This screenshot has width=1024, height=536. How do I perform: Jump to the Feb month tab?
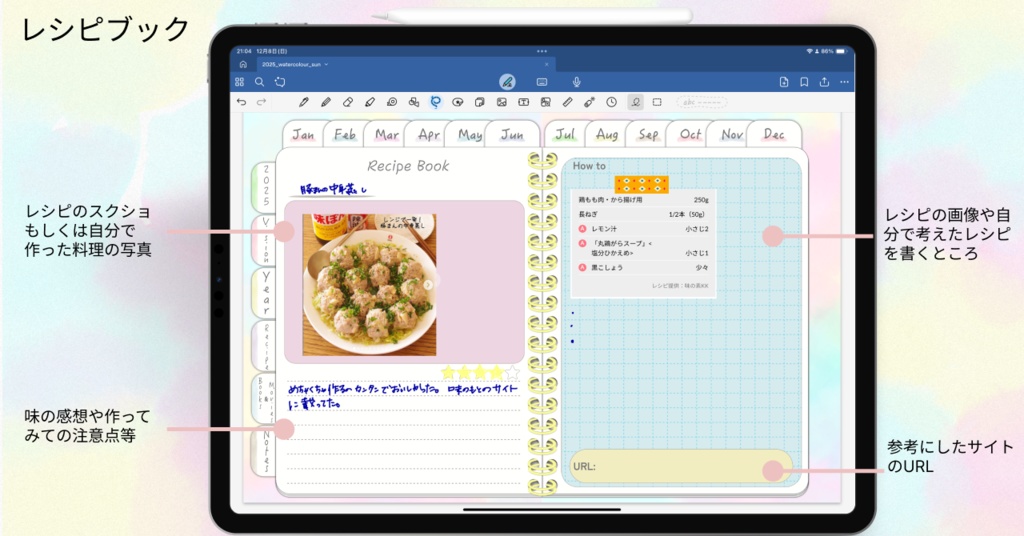tap(345, 134)
